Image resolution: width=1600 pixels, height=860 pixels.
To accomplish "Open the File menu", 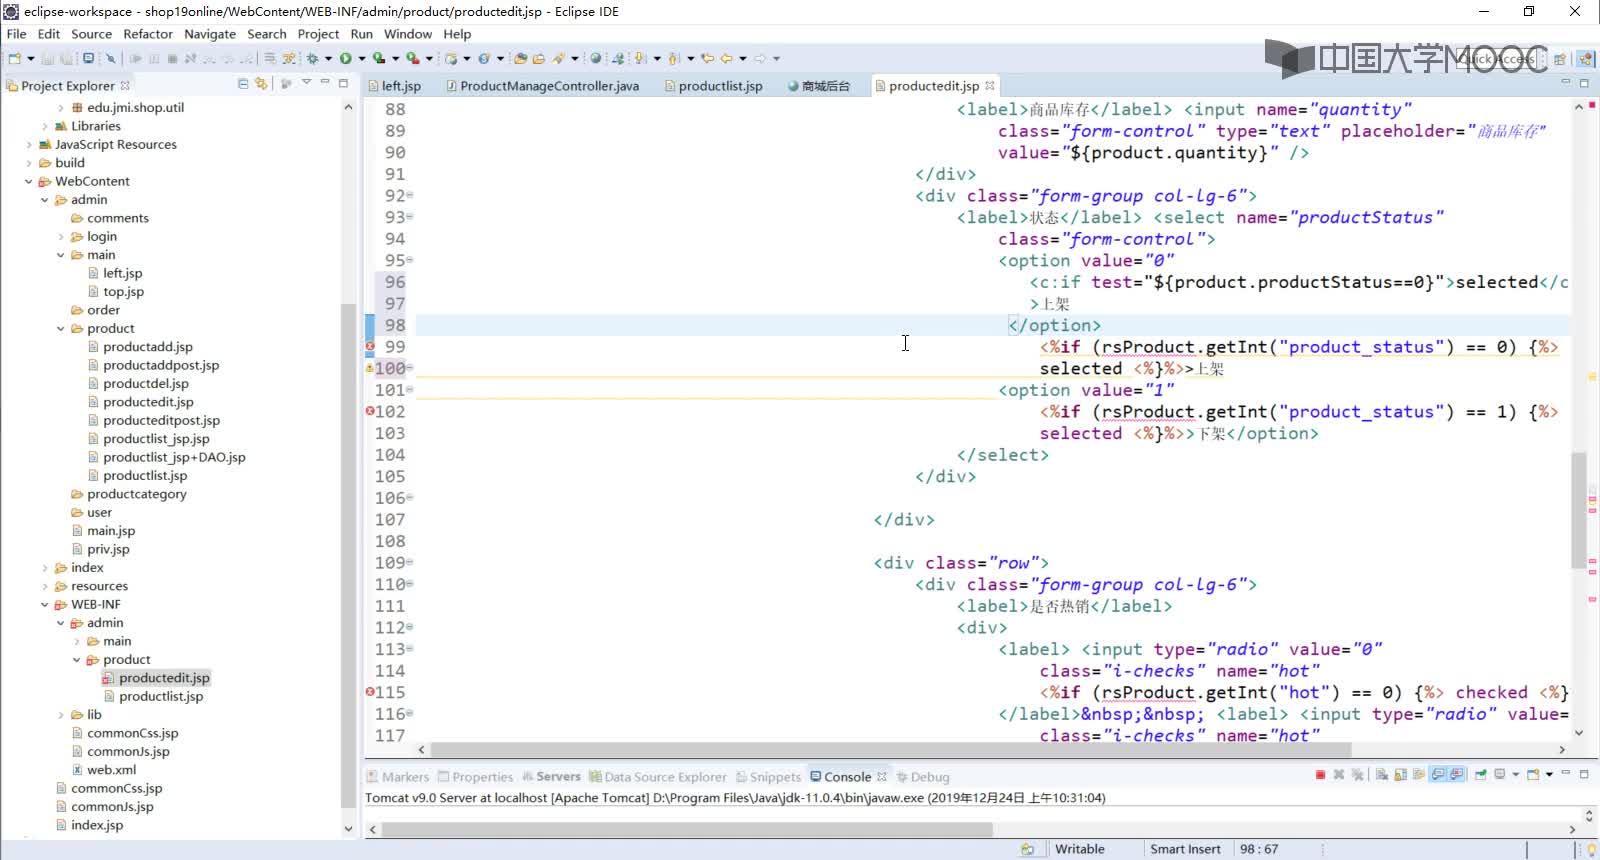I will click(x=16, y=34).
